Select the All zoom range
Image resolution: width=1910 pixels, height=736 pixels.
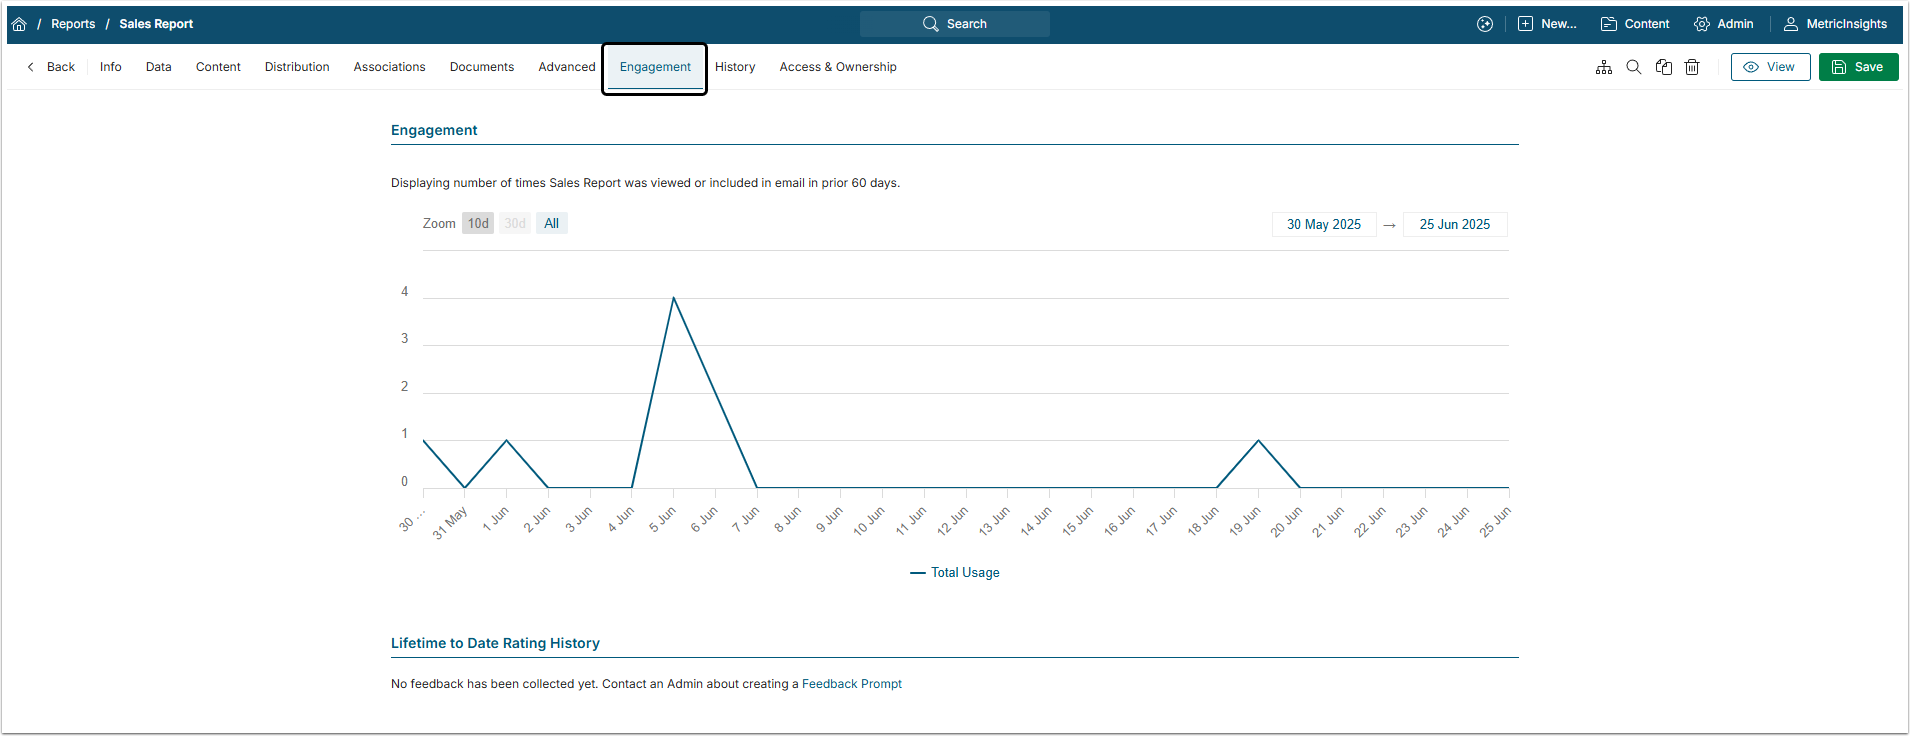[551, 223]
